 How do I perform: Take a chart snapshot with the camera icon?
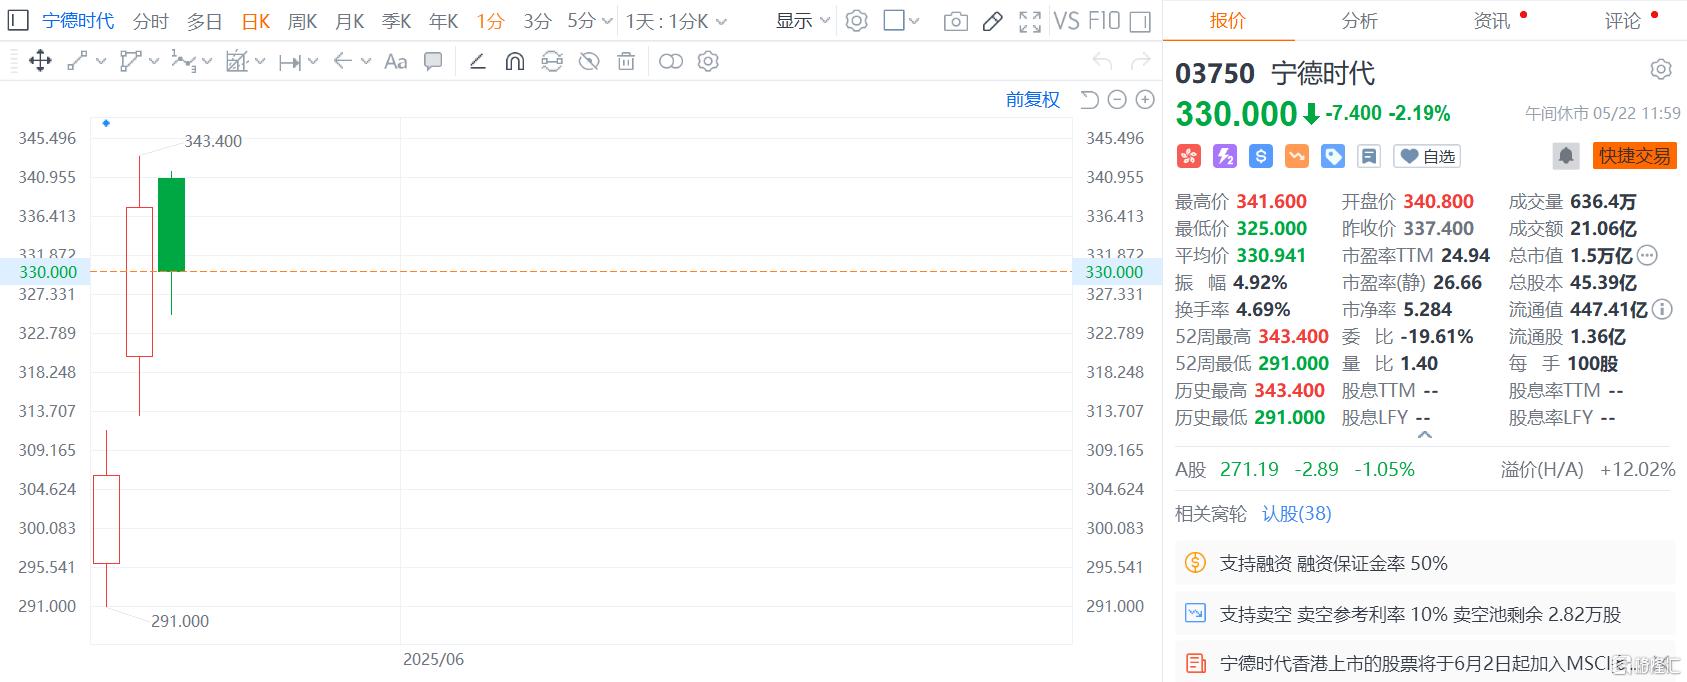click(x=956, y=21)
